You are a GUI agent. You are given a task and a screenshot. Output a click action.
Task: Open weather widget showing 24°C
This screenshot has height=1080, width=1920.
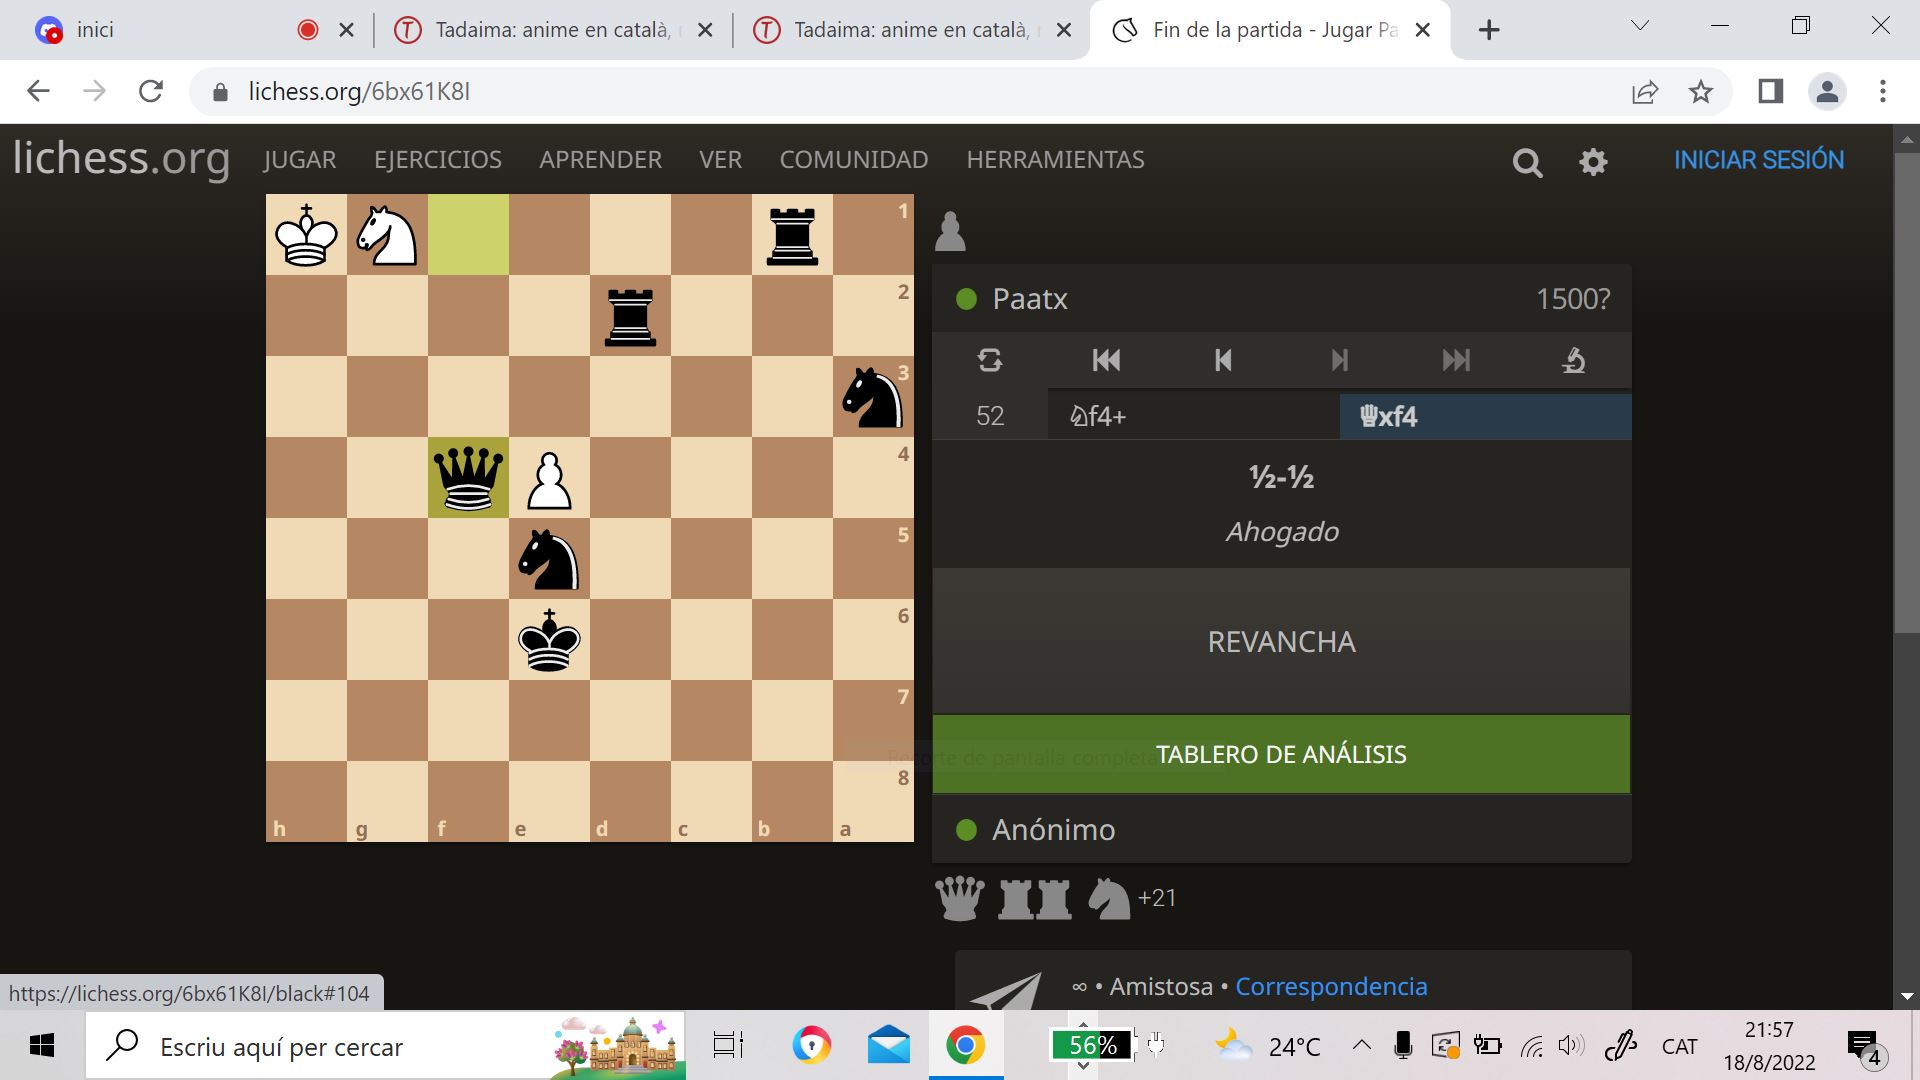(x=1268, y=1046)
